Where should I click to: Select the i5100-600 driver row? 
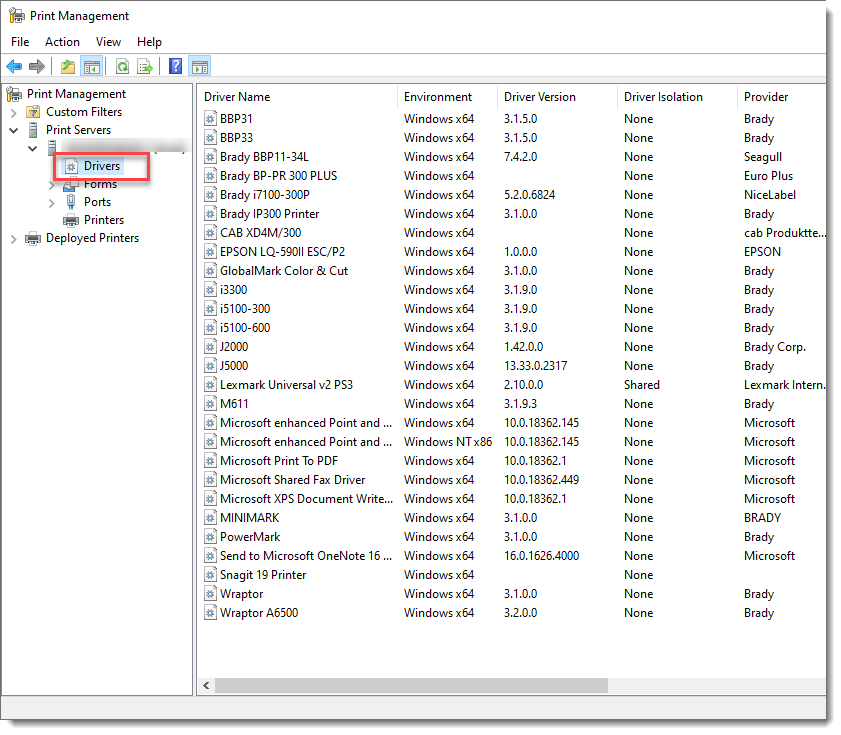(x=512, y=328)
